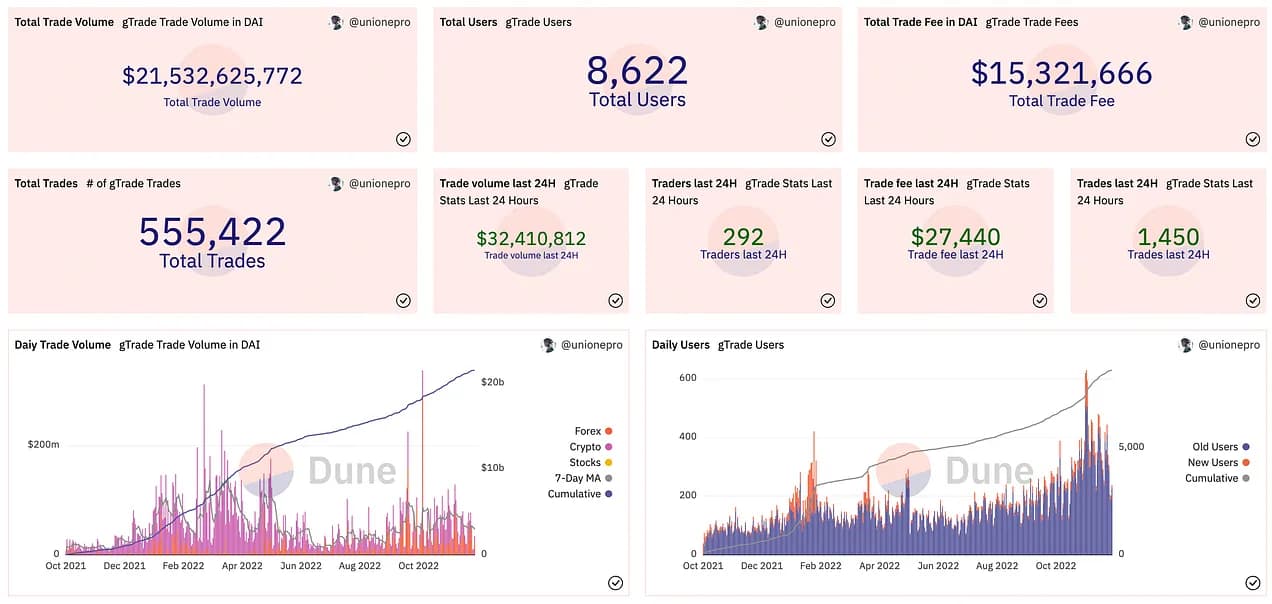
Task: Open gTrade Trade Fees query title
Action: point(1032,22)
